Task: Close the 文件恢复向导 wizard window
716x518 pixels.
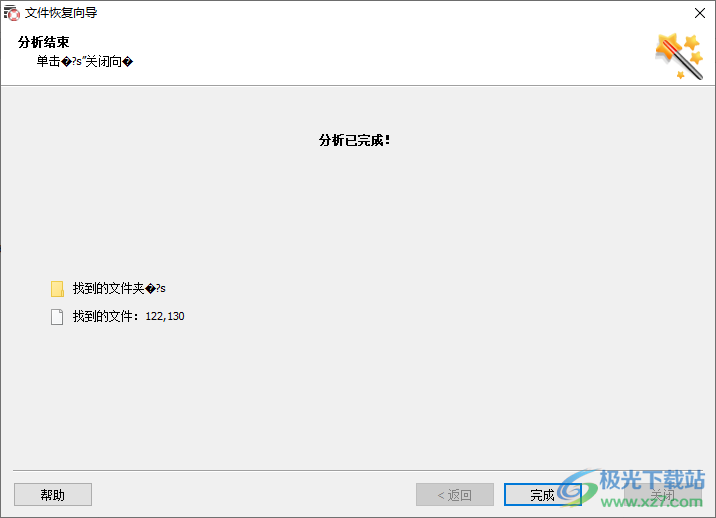Action: pyautogui.click(x=700, y=13)
